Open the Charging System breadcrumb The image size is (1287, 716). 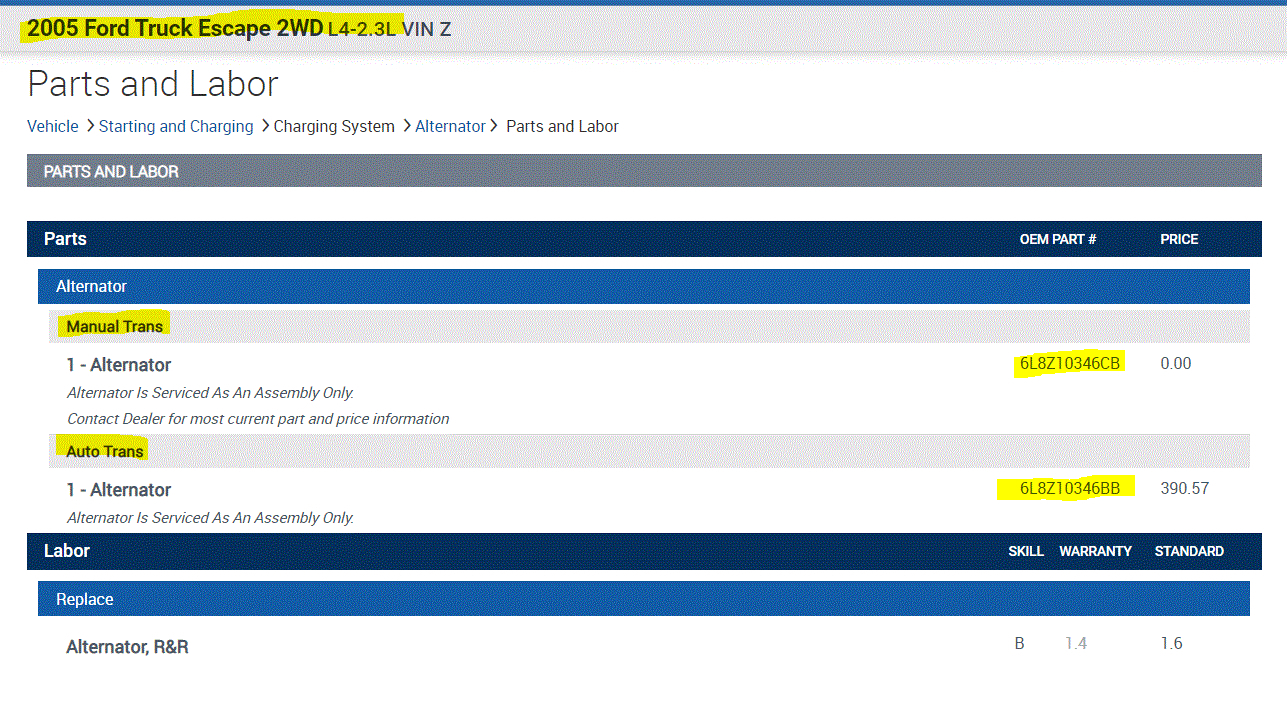coord(334,126)
